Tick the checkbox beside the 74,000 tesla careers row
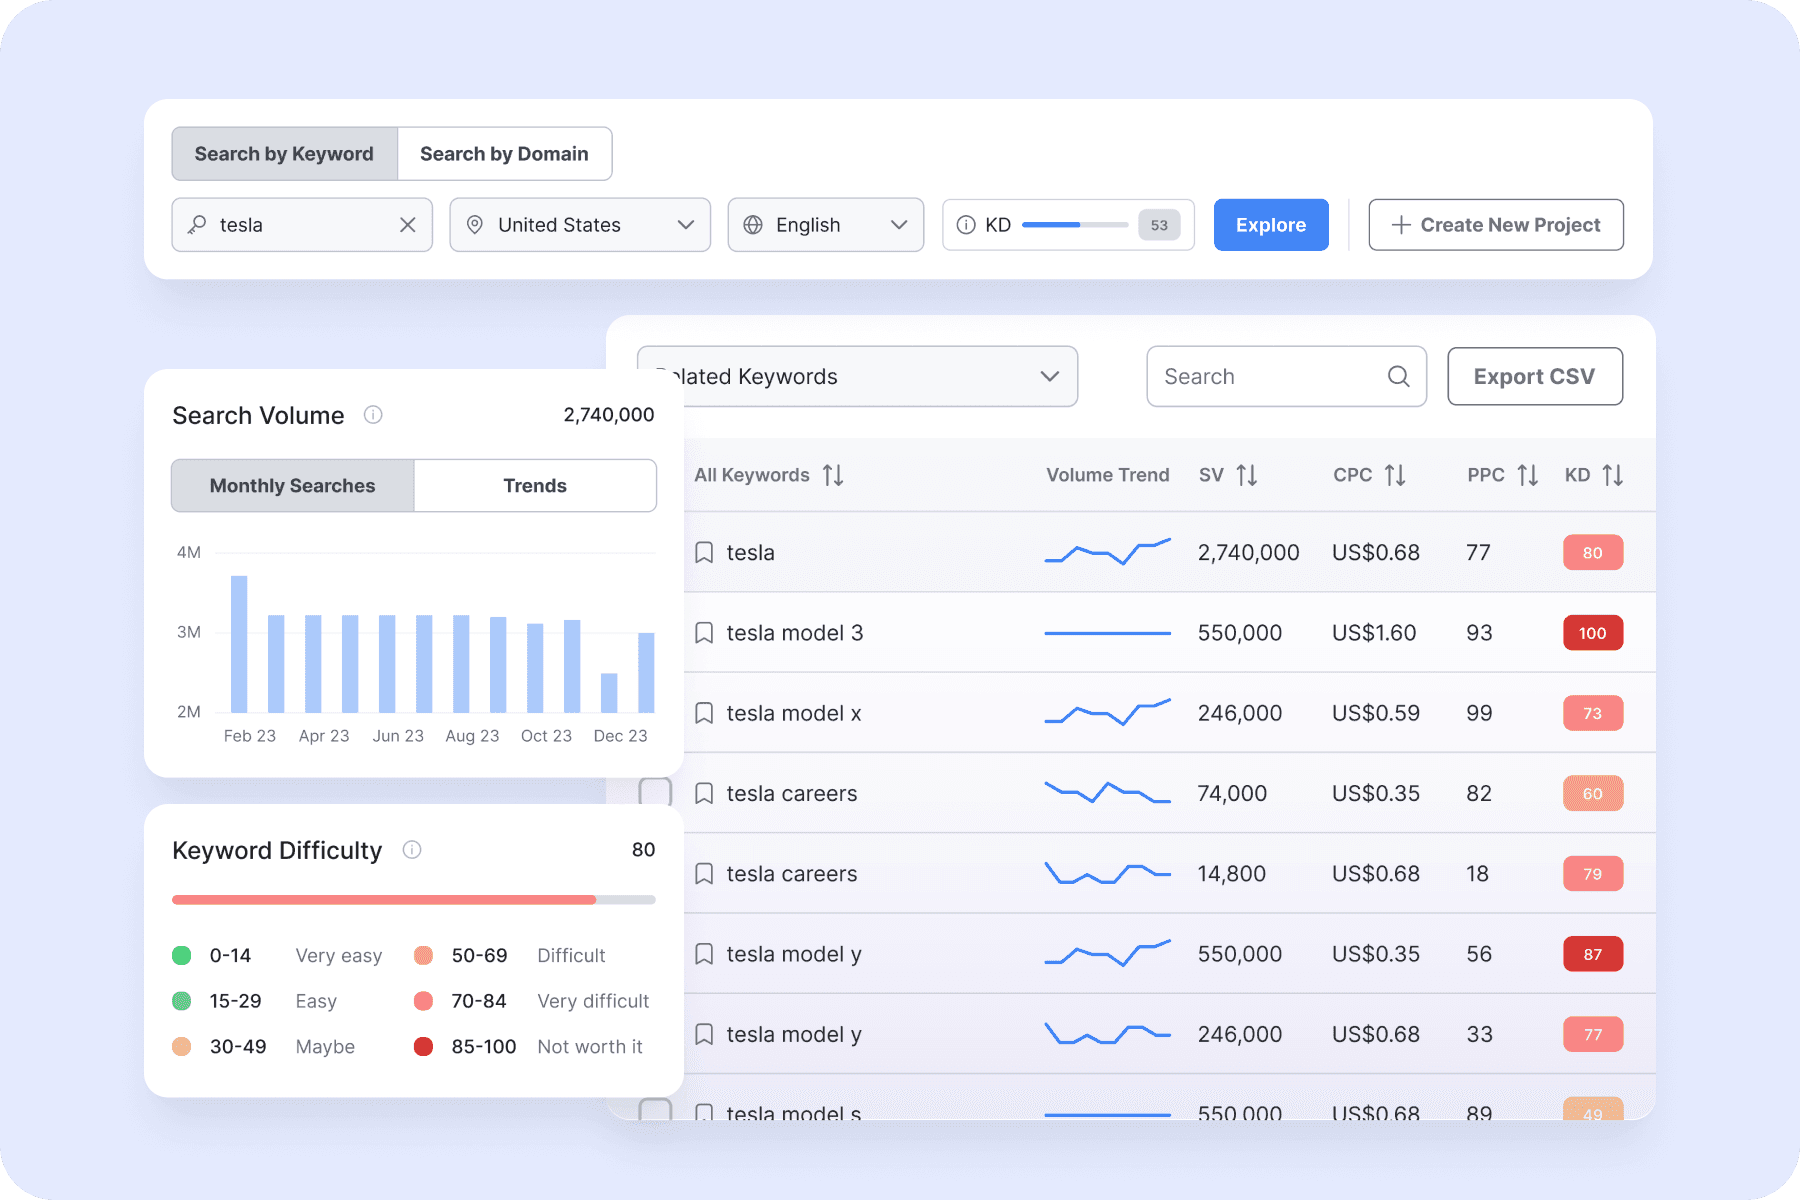Viewport: 1800px width, 1200px height. [x=655, y=792]
